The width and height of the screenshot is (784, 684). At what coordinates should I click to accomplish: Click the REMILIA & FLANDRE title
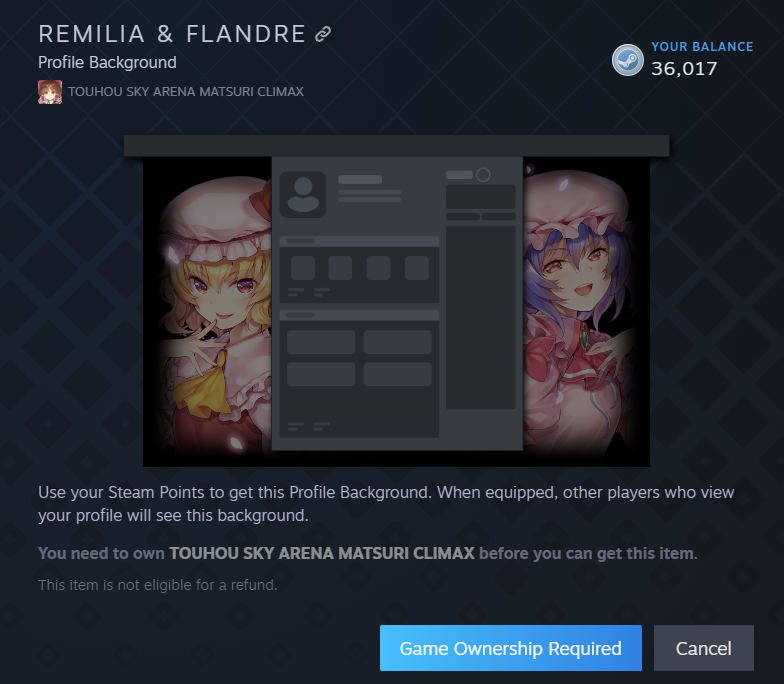(172, 34)
